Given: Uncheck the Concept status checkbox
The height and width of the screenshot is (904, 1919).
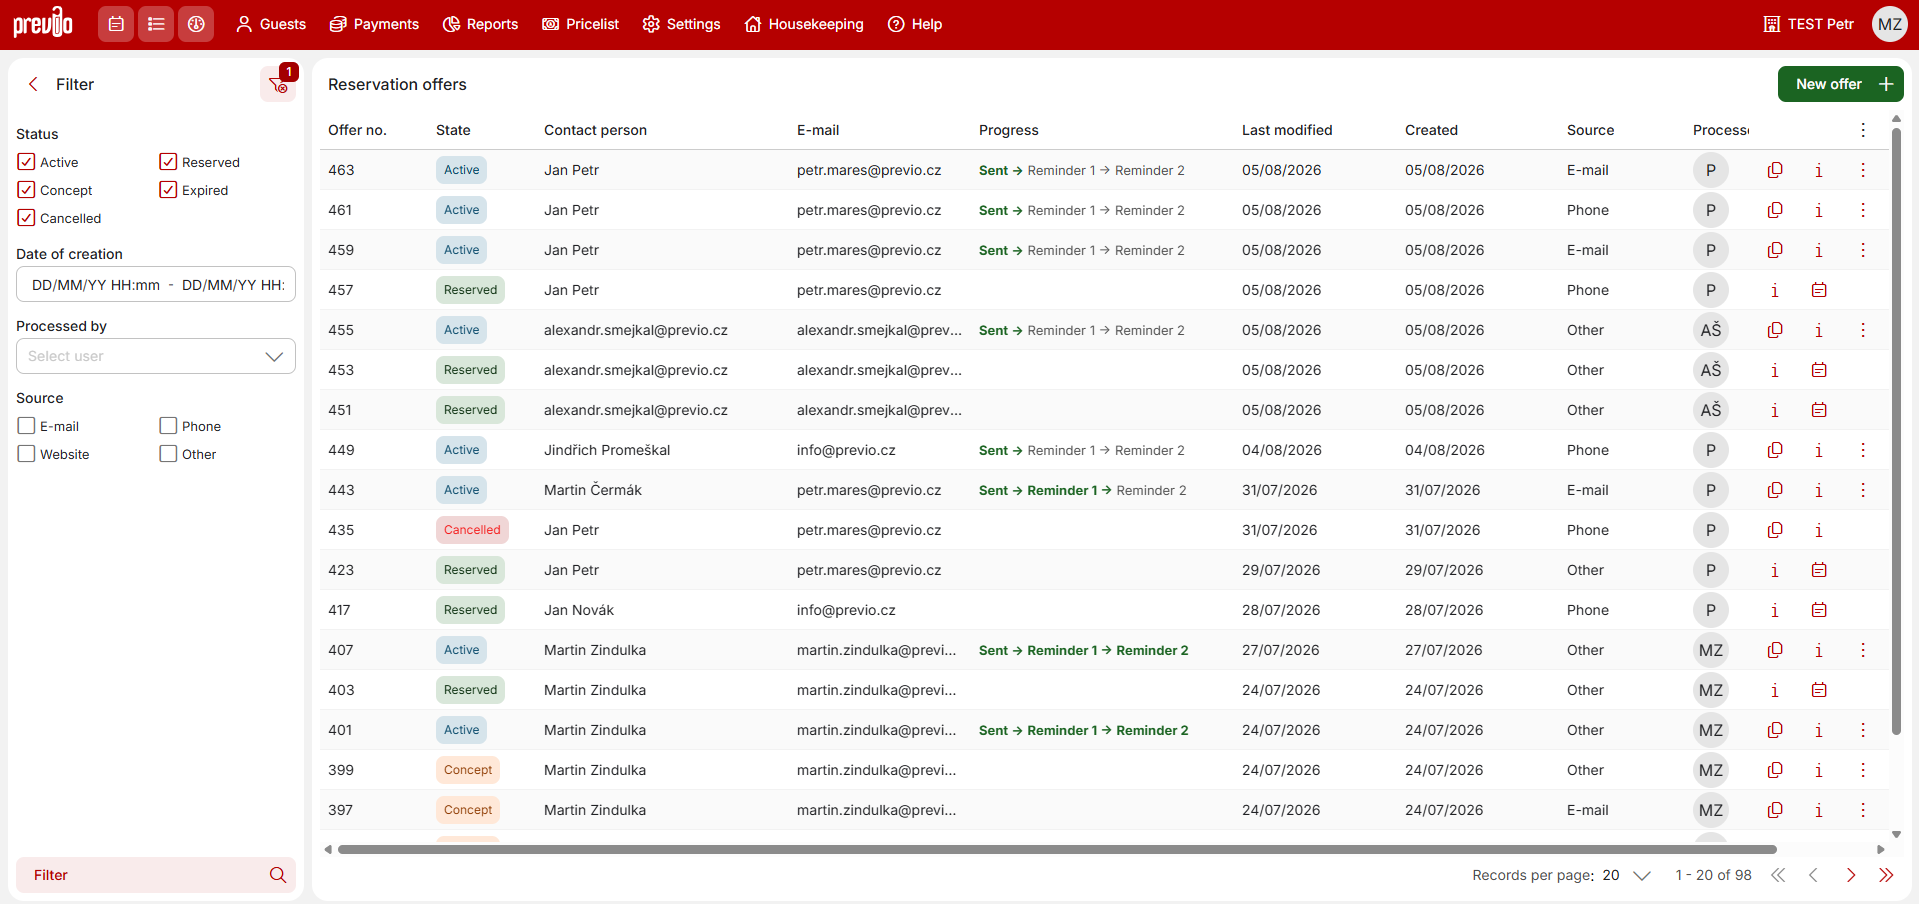Looking at the screenshot, I should [x=27, y=190].
